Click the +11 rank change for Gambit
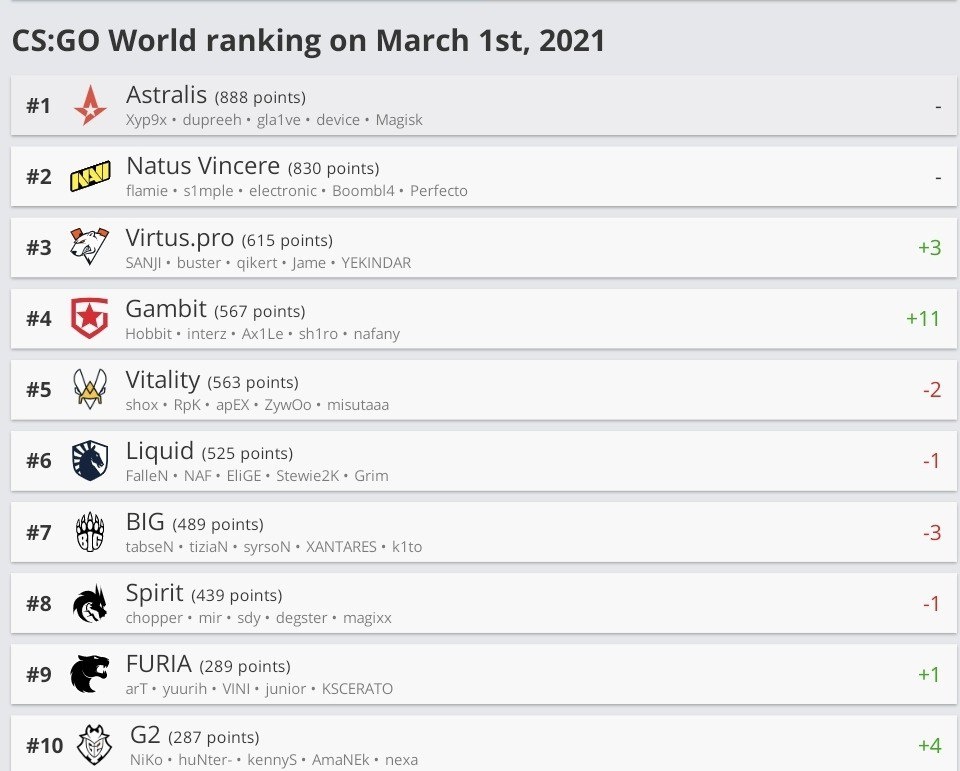The width and height of the screenshot is (960, 771). [x=925, y=317]
